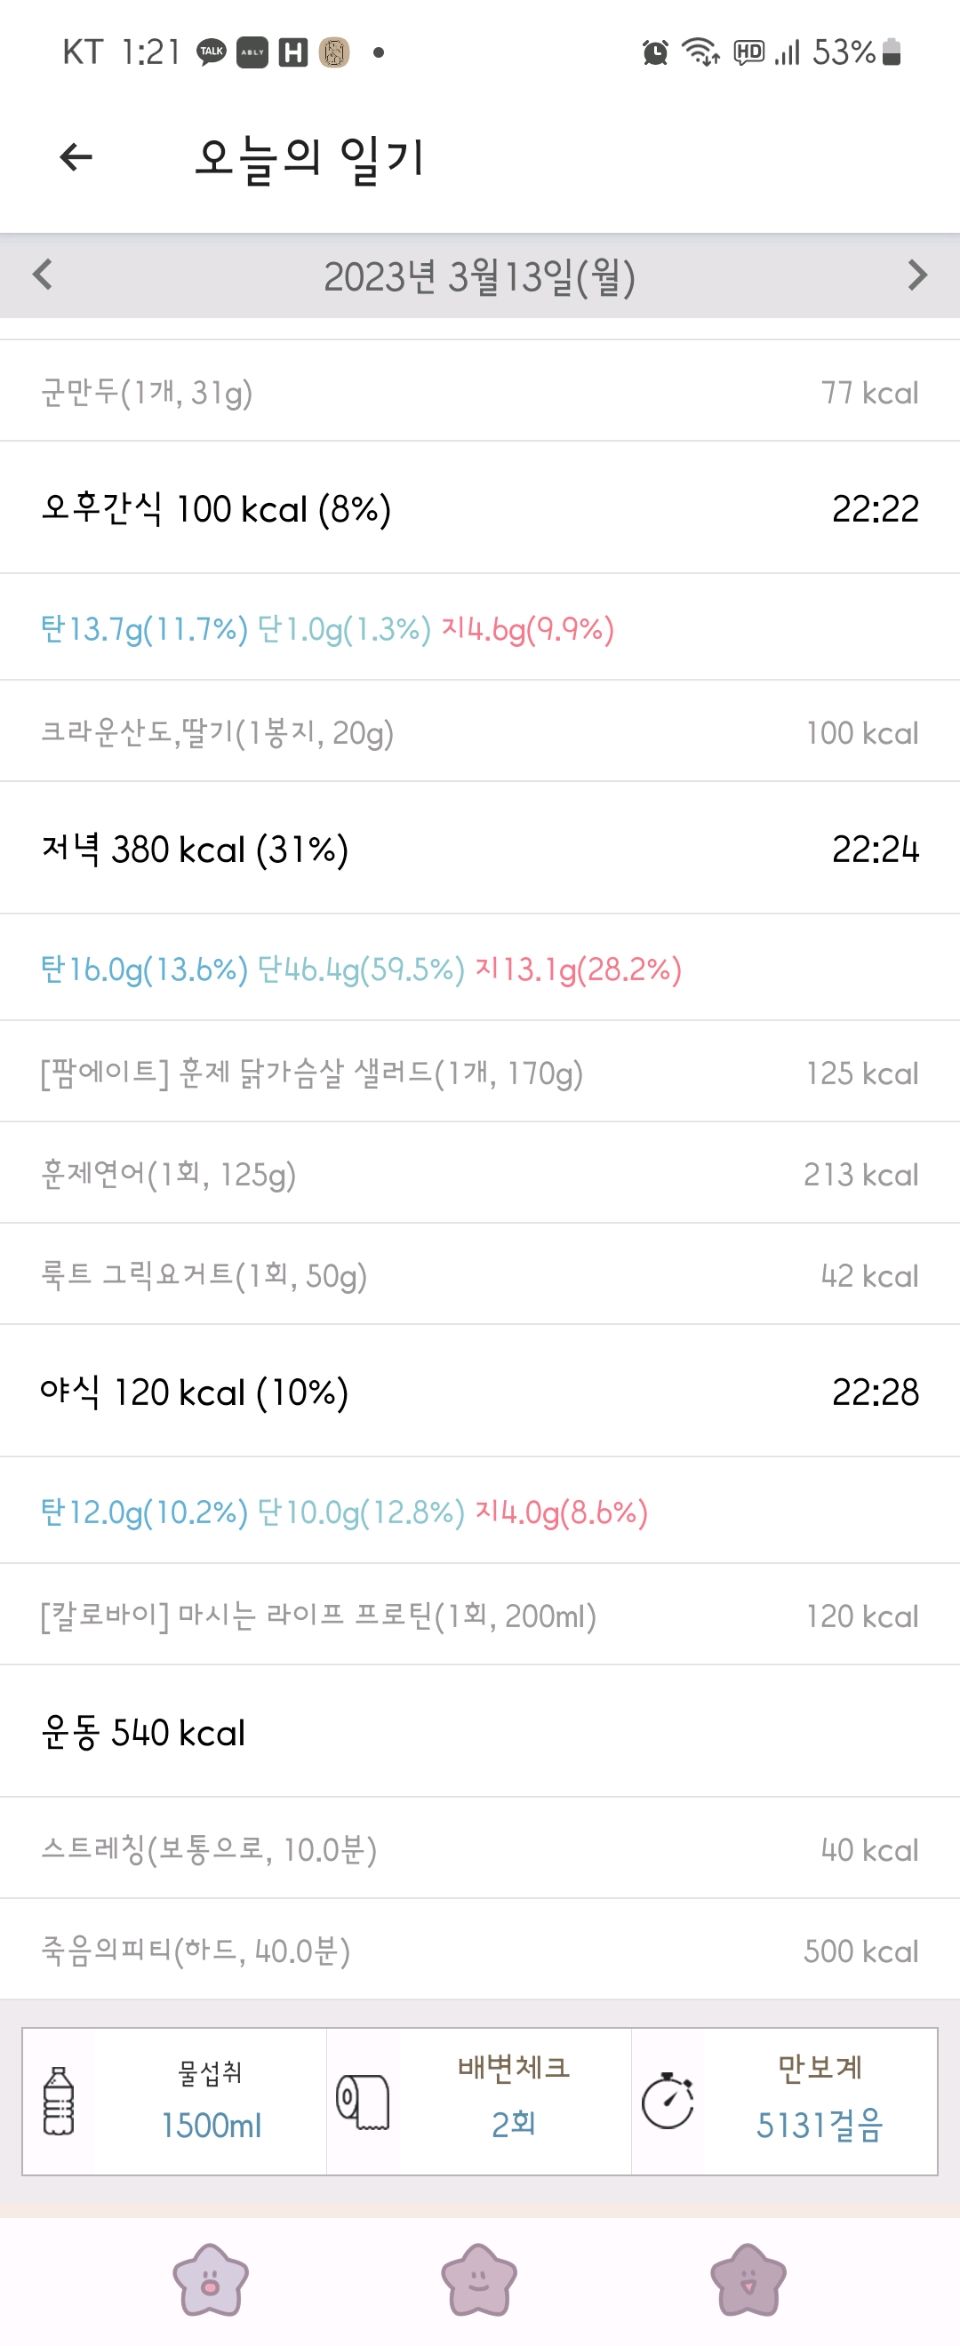Screen dimensions: 960x2346
Task: Open 저녁 380 kcal meal header
Action: coord(480,848)
